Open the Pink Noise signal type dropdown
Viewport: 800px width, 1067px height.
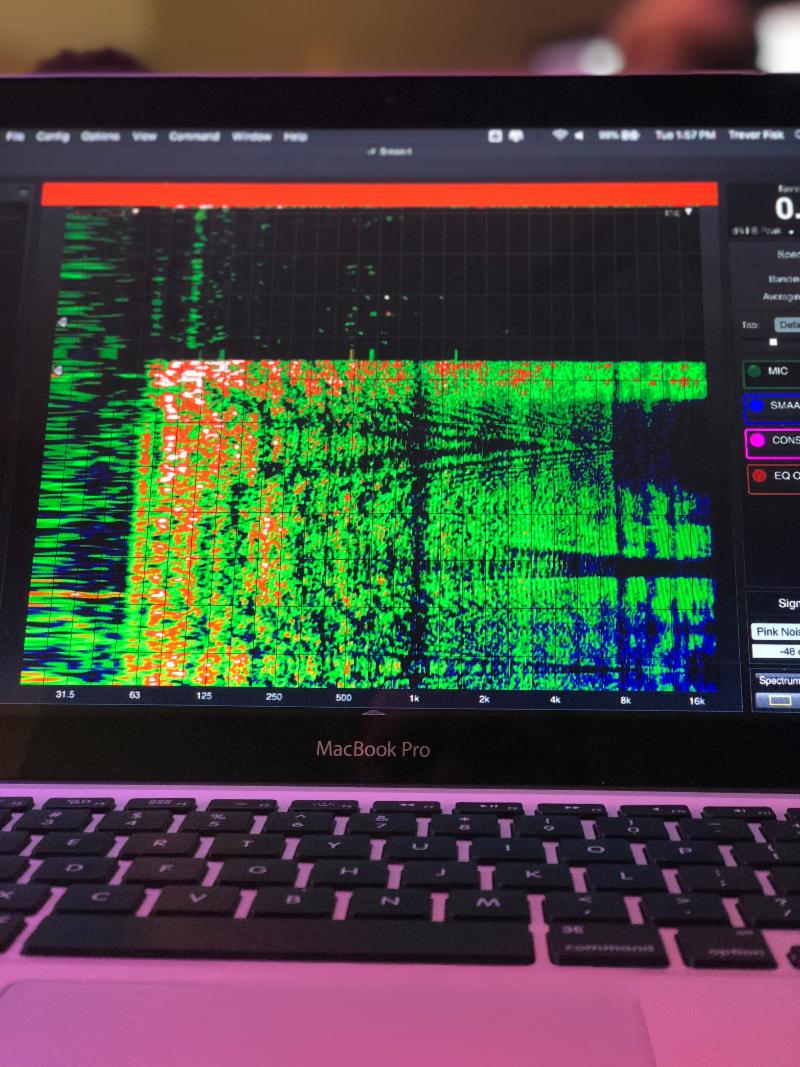[776, 631]
